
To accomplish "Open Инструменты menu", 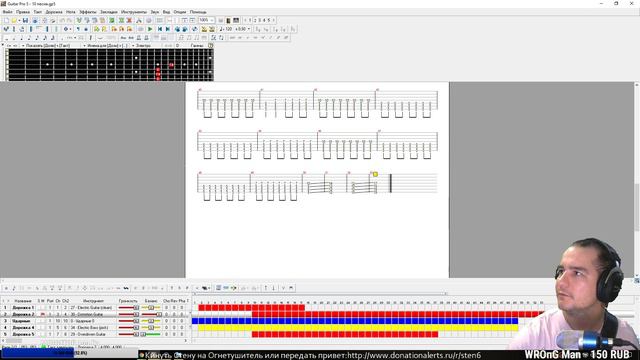I will tap(134, 12).
